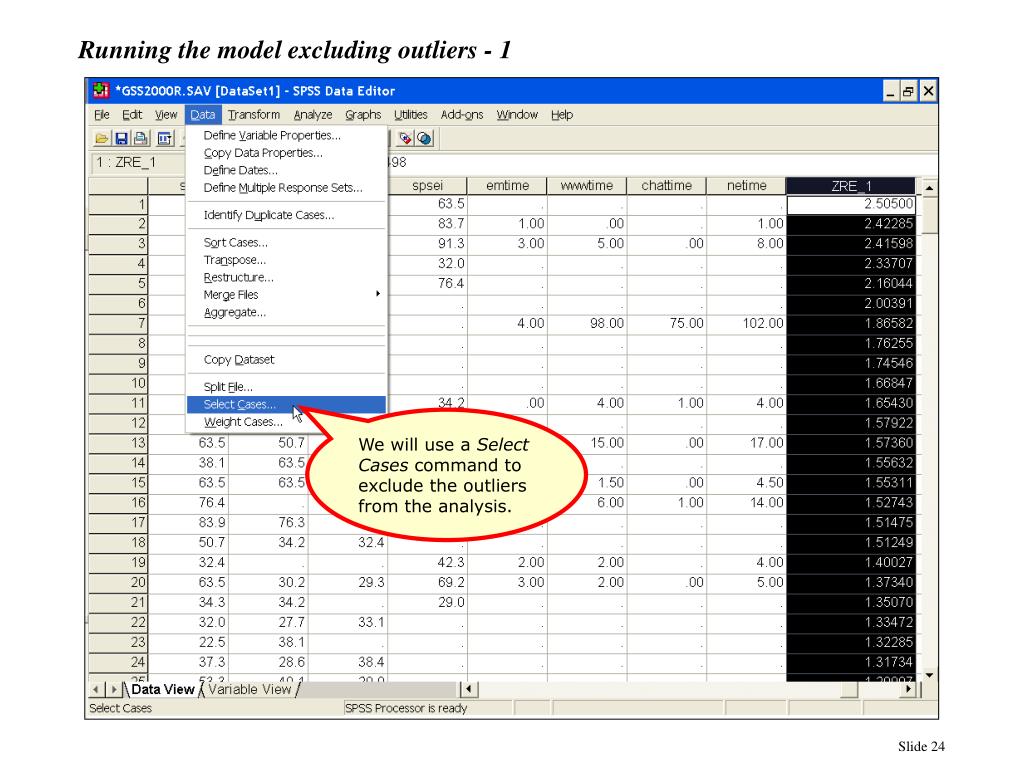Select Restructure menu entry
1024x768 pixels.
(286, 278)
